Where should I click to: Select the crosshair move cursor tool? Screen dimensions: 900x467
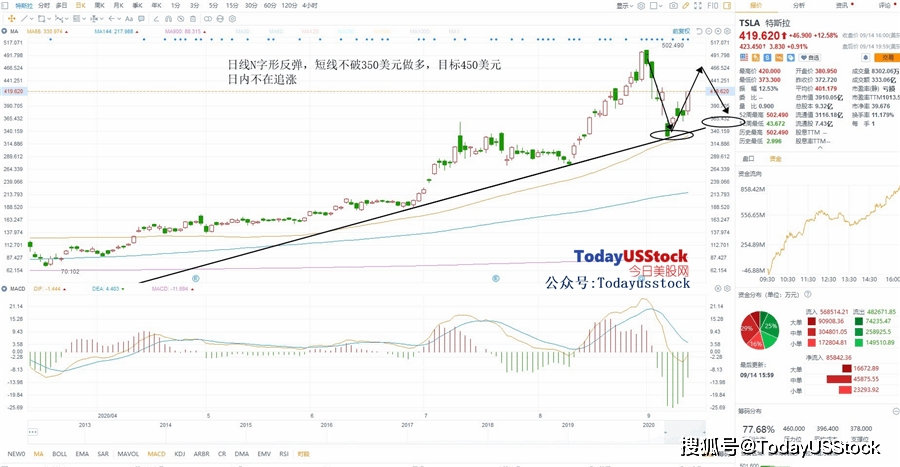click(x=11, y=19)
